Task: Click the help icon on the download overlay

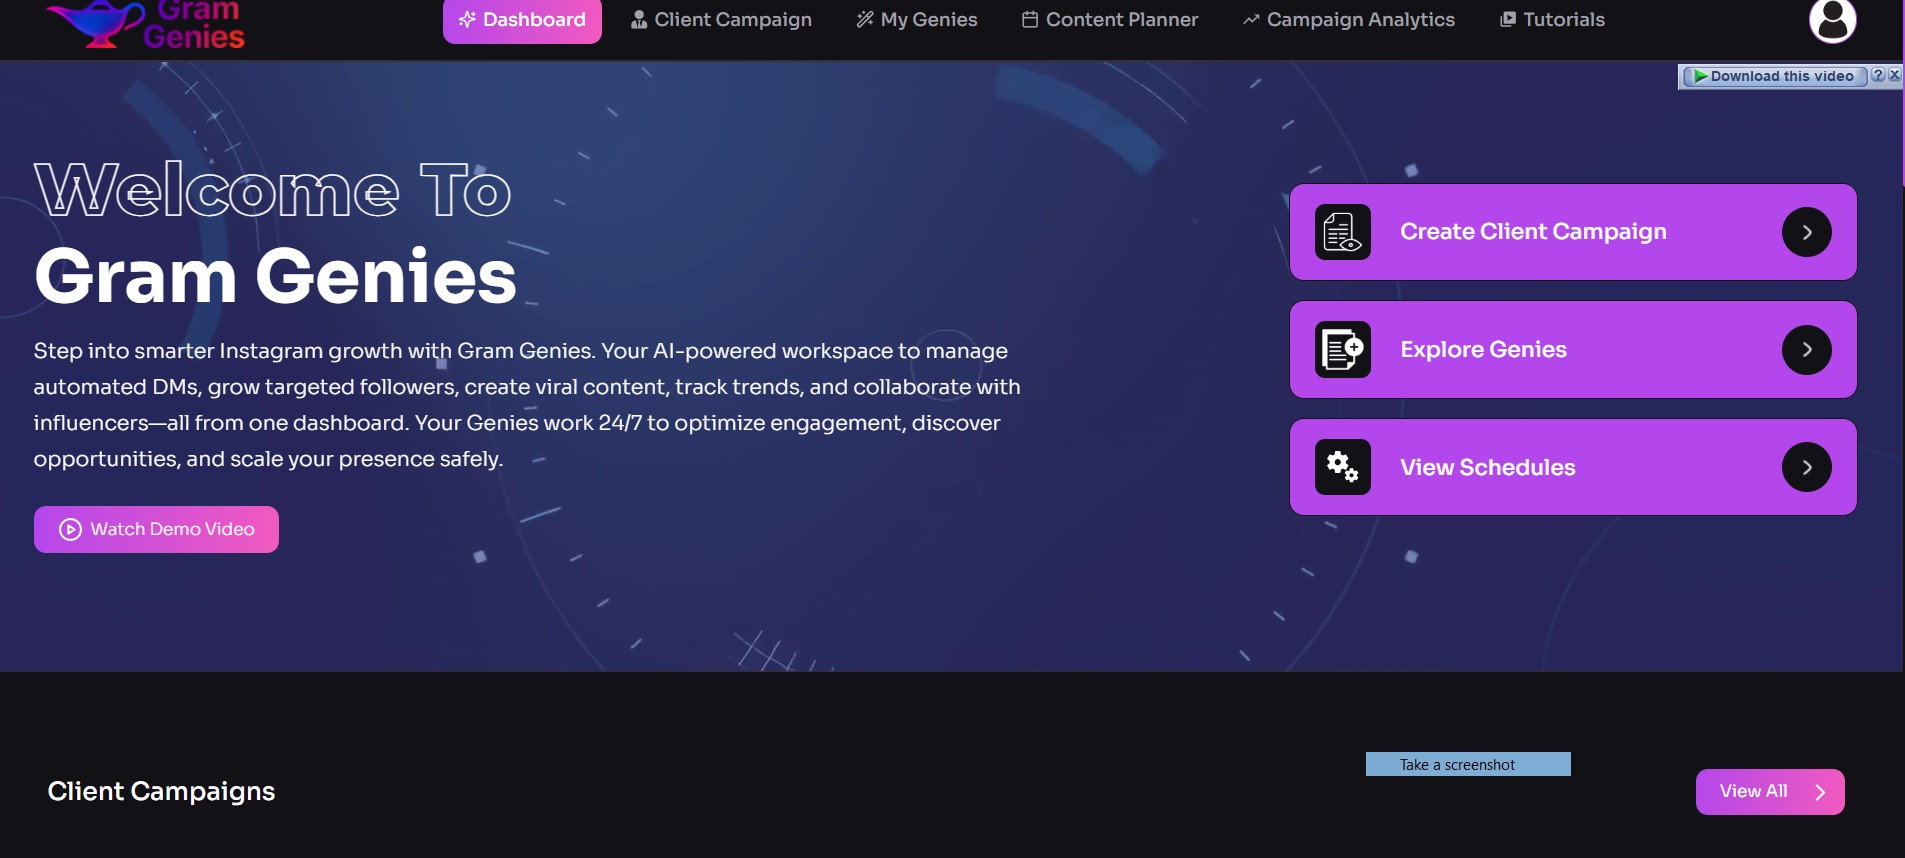Action: (1878, 75)
